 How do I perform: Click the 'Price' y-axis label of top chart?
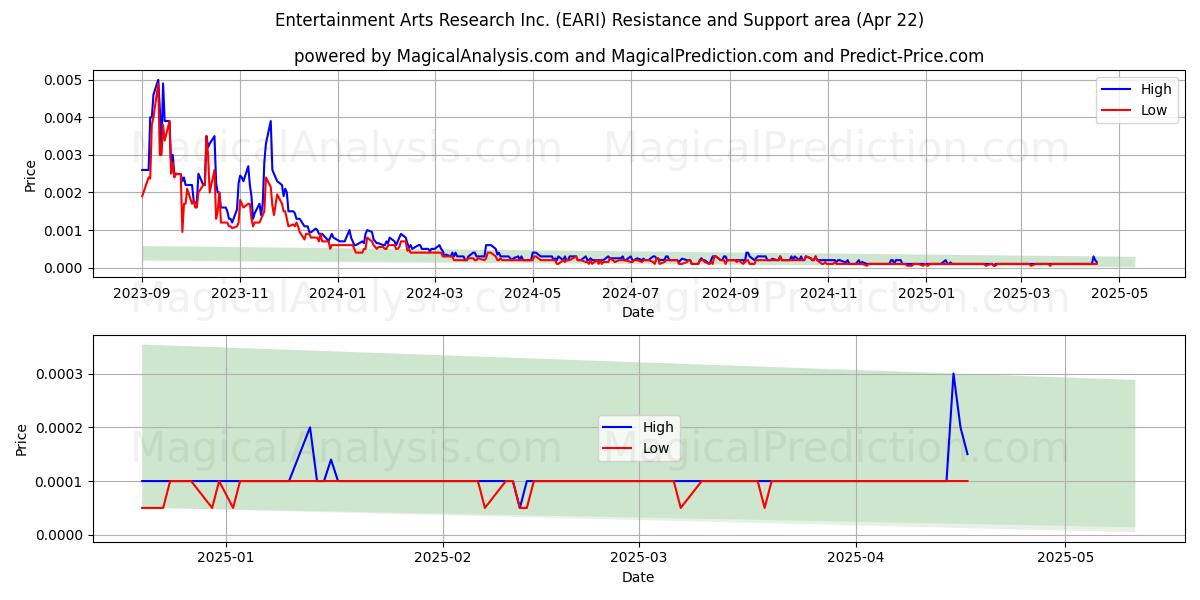tap(30, 176)
